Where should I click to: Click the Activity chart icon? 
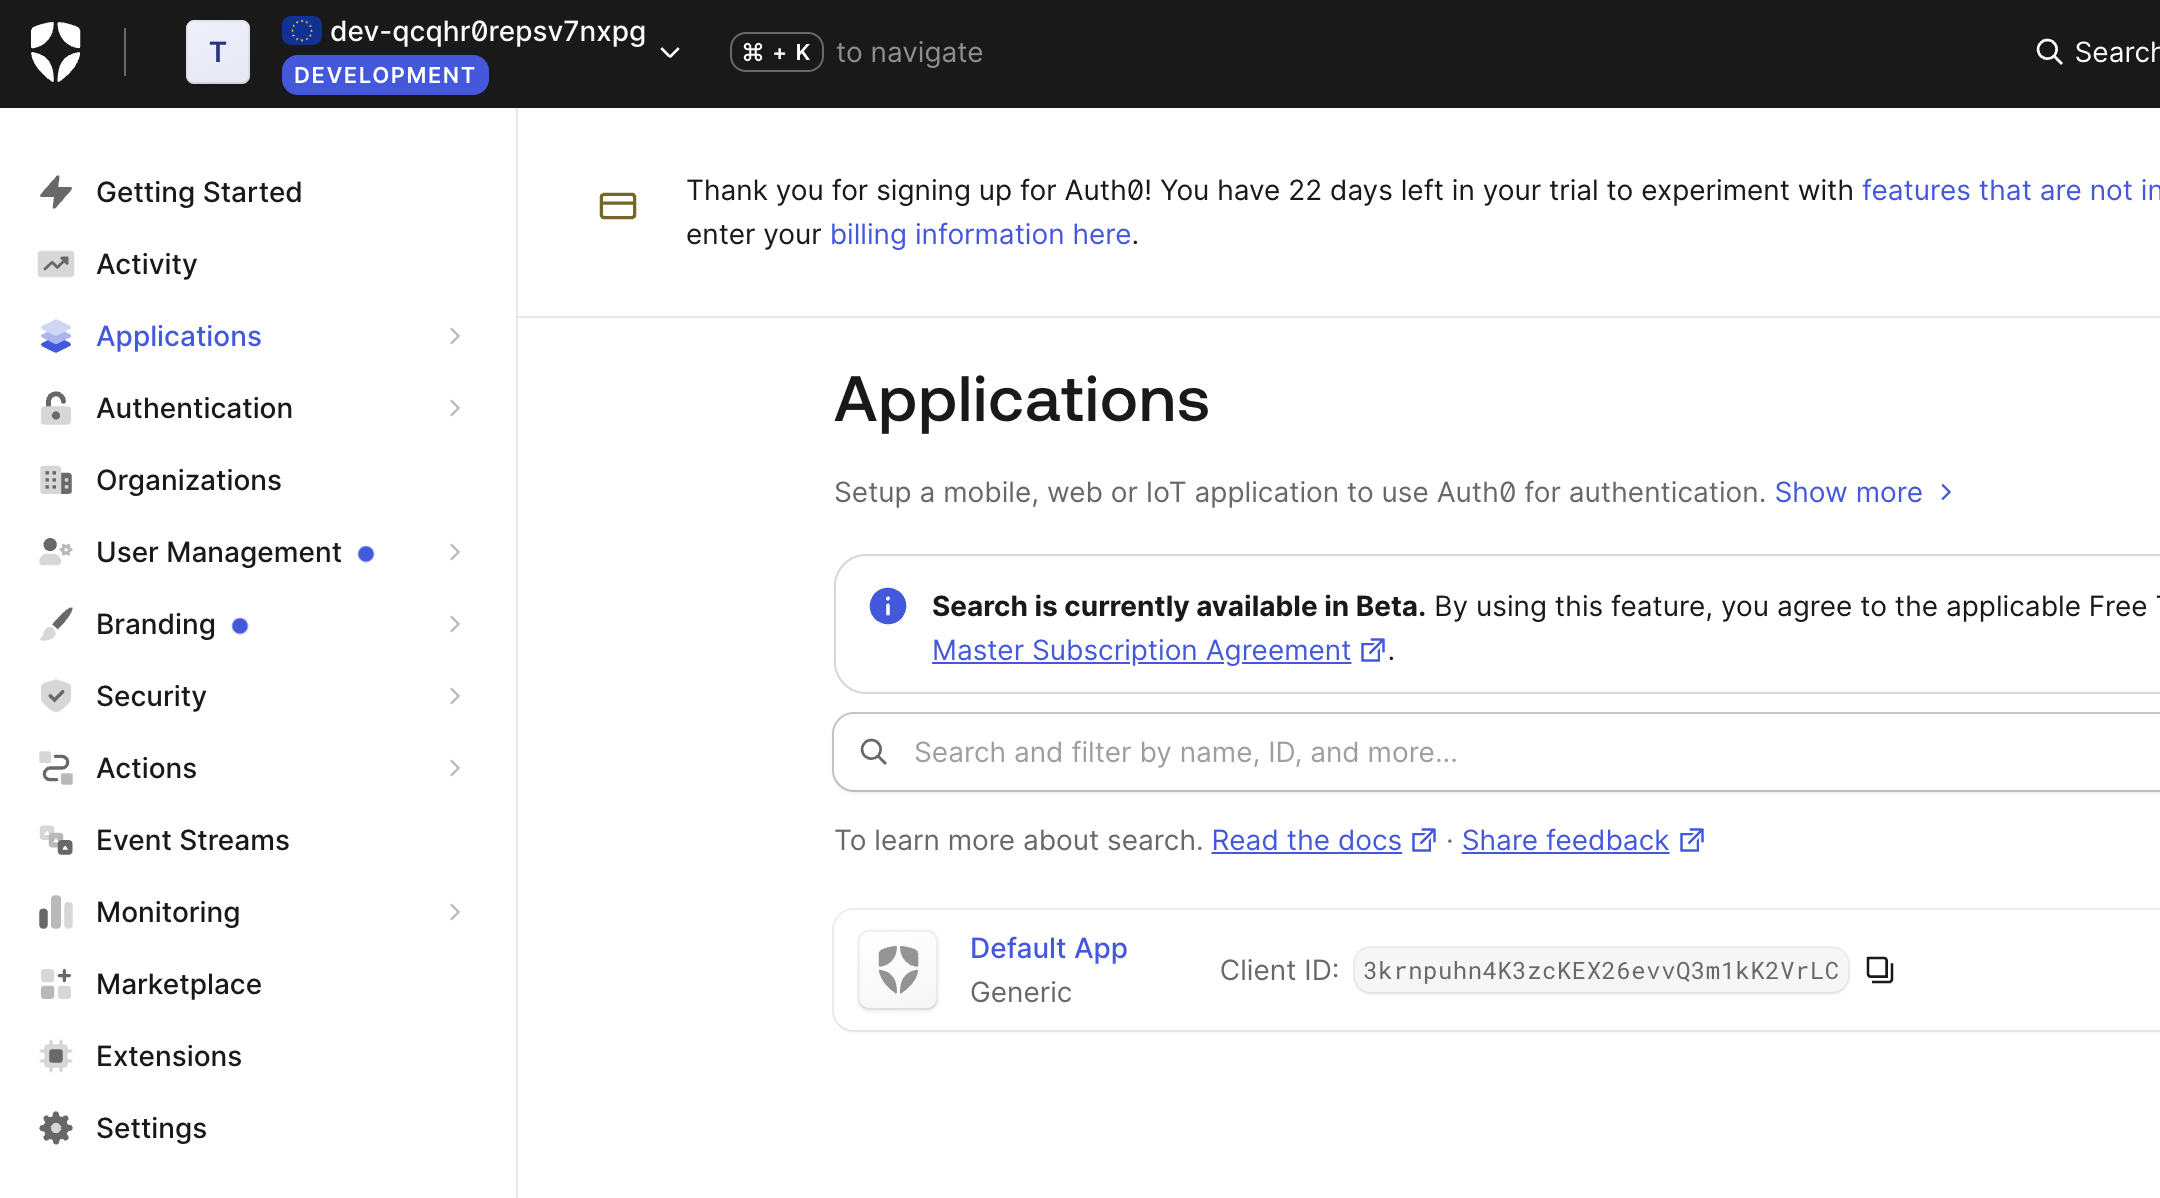[56, 264]
